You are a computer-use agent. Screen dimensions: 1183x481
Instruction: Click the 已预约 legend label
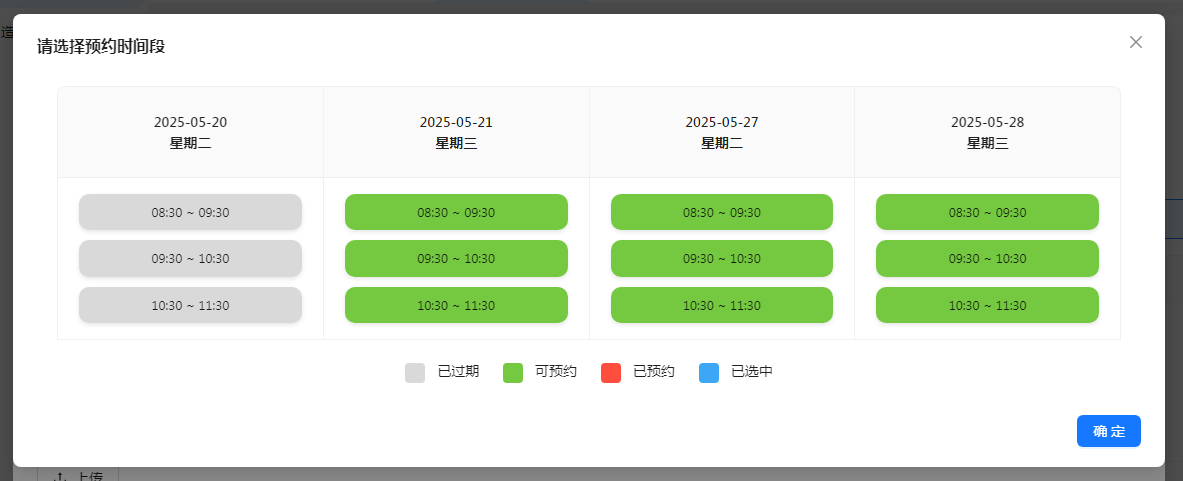click(x=653, y=372)
